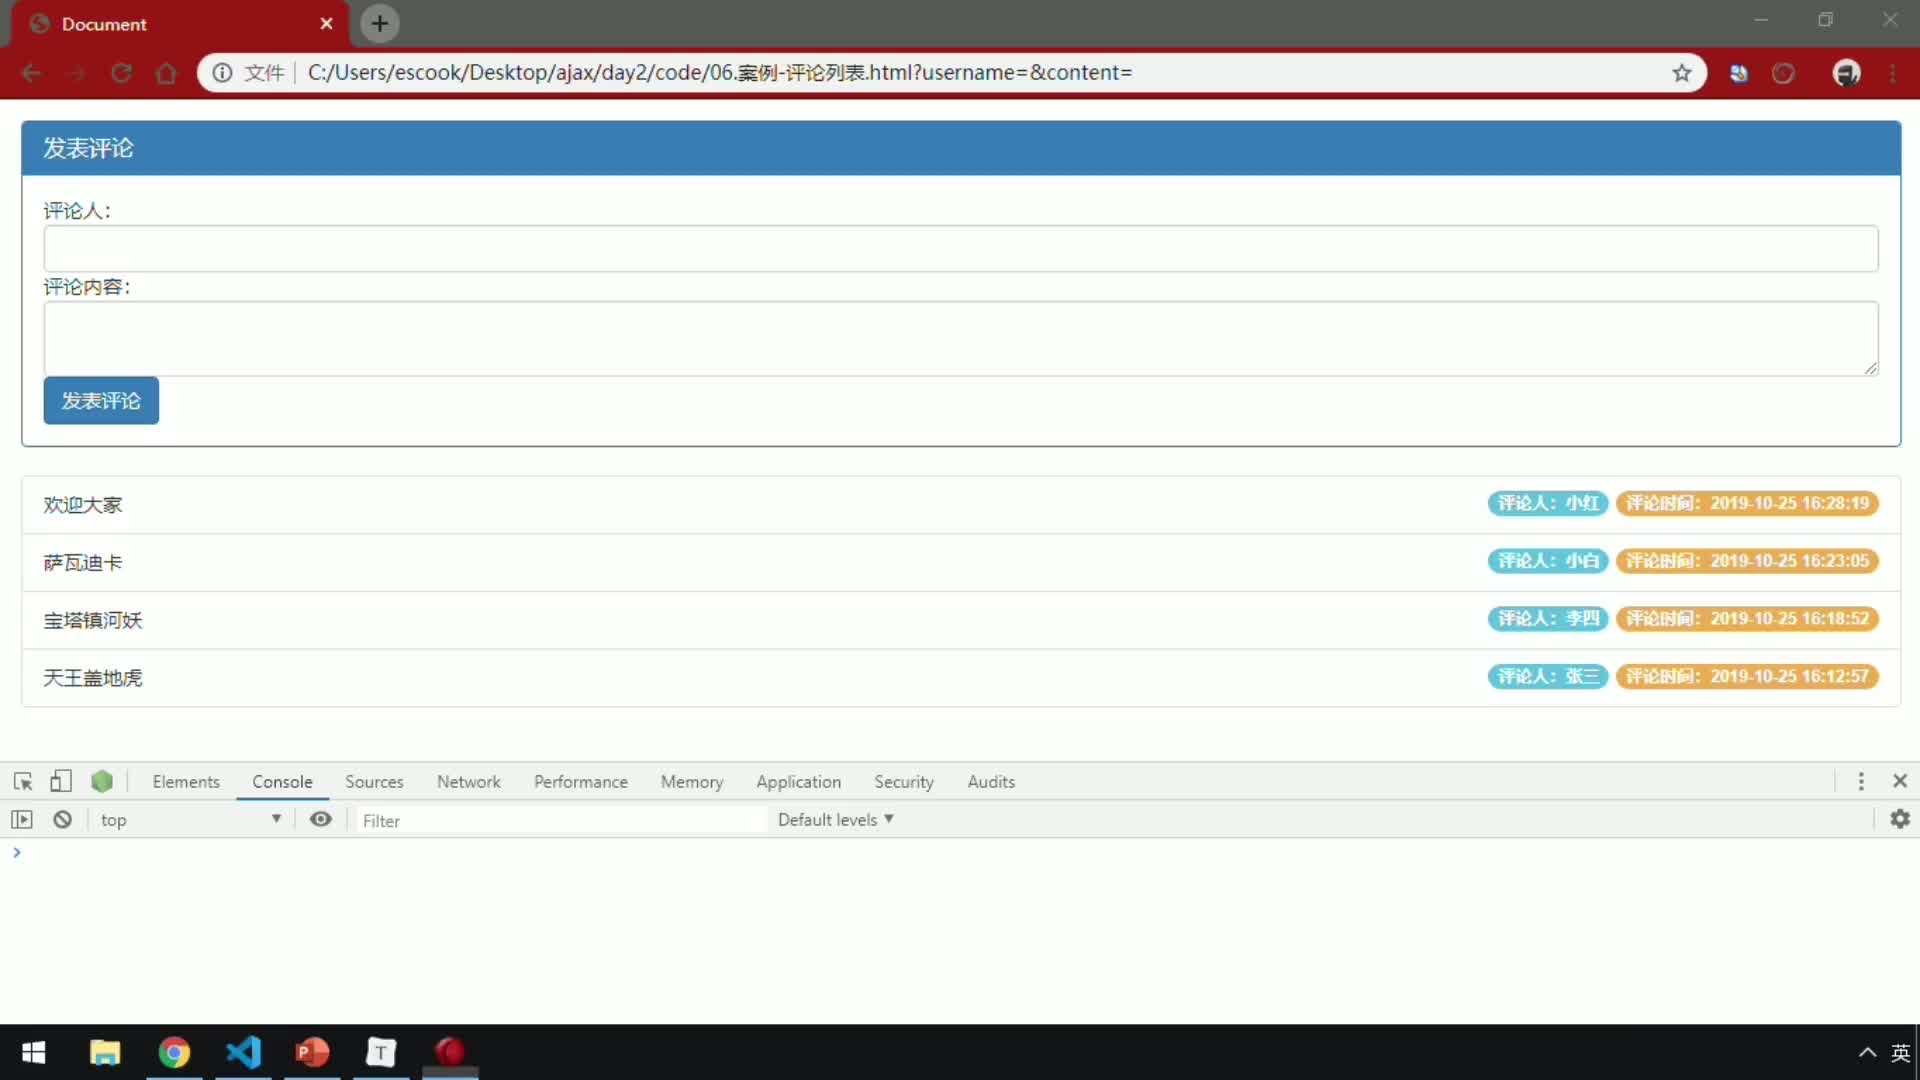Click the eye filter visibility icon
The width and height of the screenshot is (1920, 1080).
(x=320, y=819)
